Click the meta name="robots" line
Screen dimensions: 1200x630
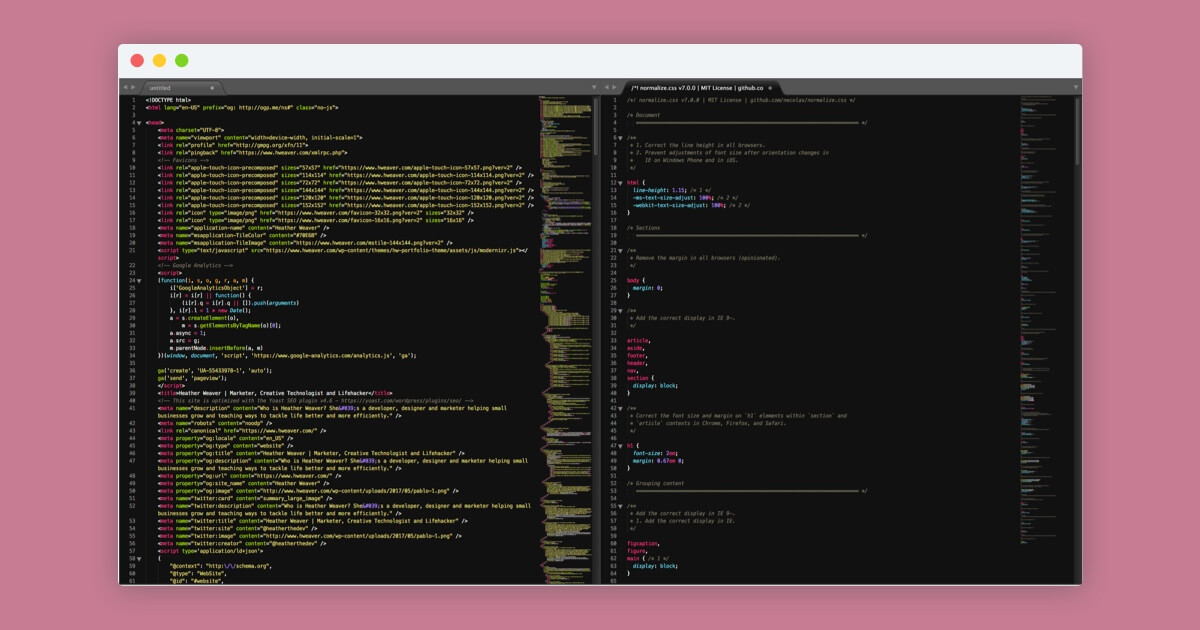pos(215,423)
